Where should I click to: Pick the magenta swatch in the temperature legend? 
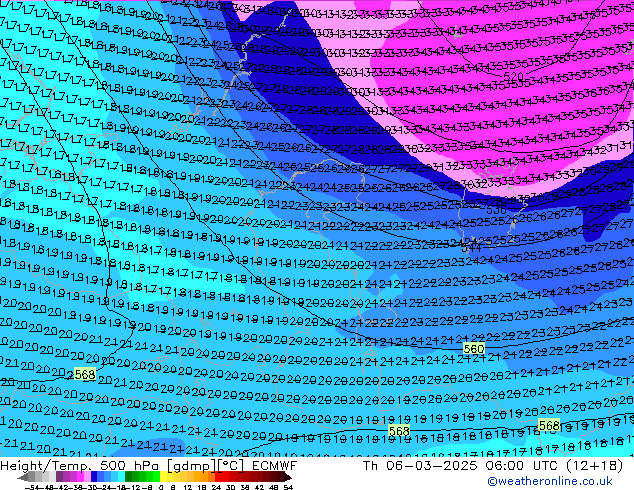pyautogui.click(x=80, y=477)
